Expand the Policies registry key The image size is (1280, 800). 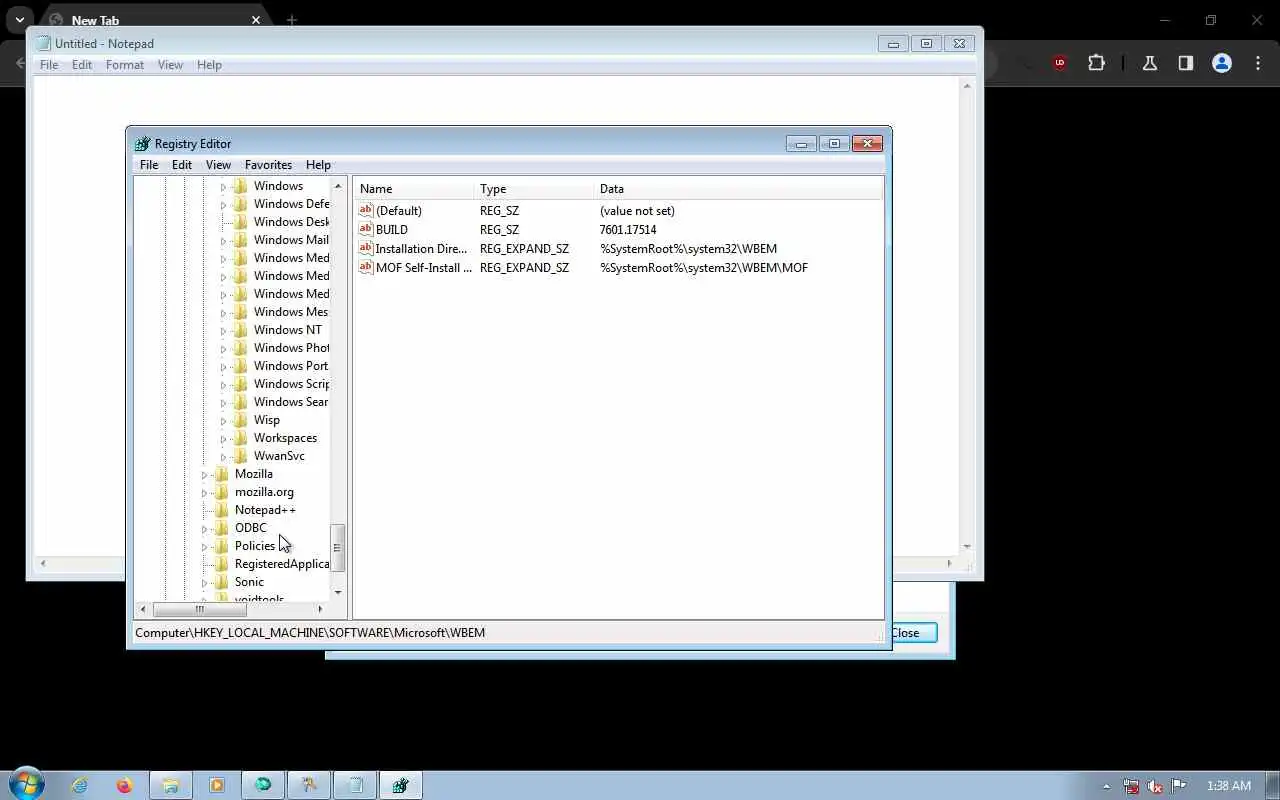[x=205, y=546]
